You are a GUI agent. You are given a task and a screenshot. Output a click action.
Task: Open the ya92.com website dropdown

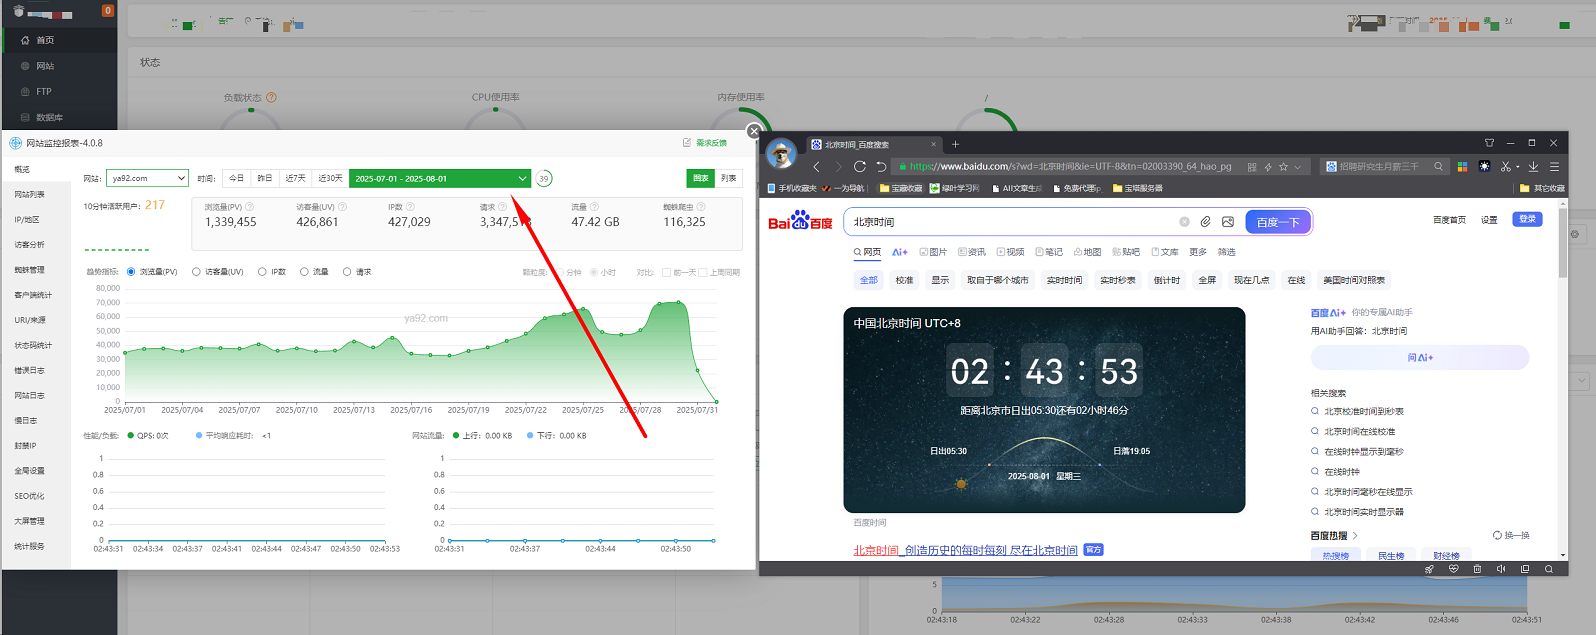tap(147, 178)
